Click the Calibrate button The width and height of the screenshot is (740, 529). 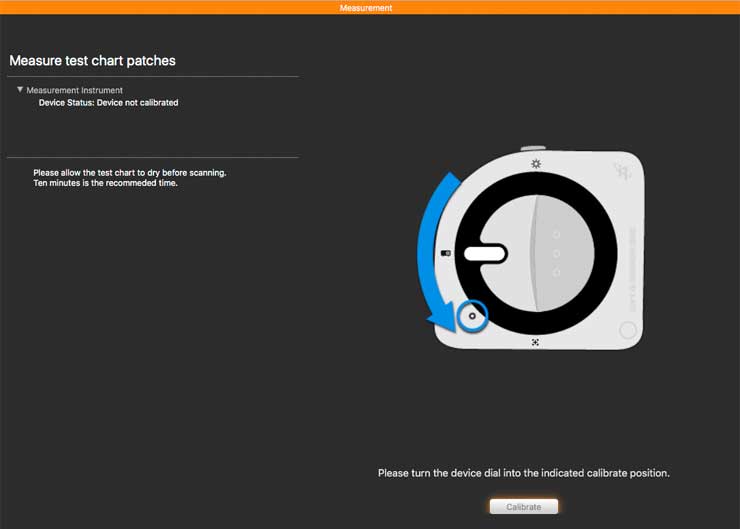(x=523, y=506)
